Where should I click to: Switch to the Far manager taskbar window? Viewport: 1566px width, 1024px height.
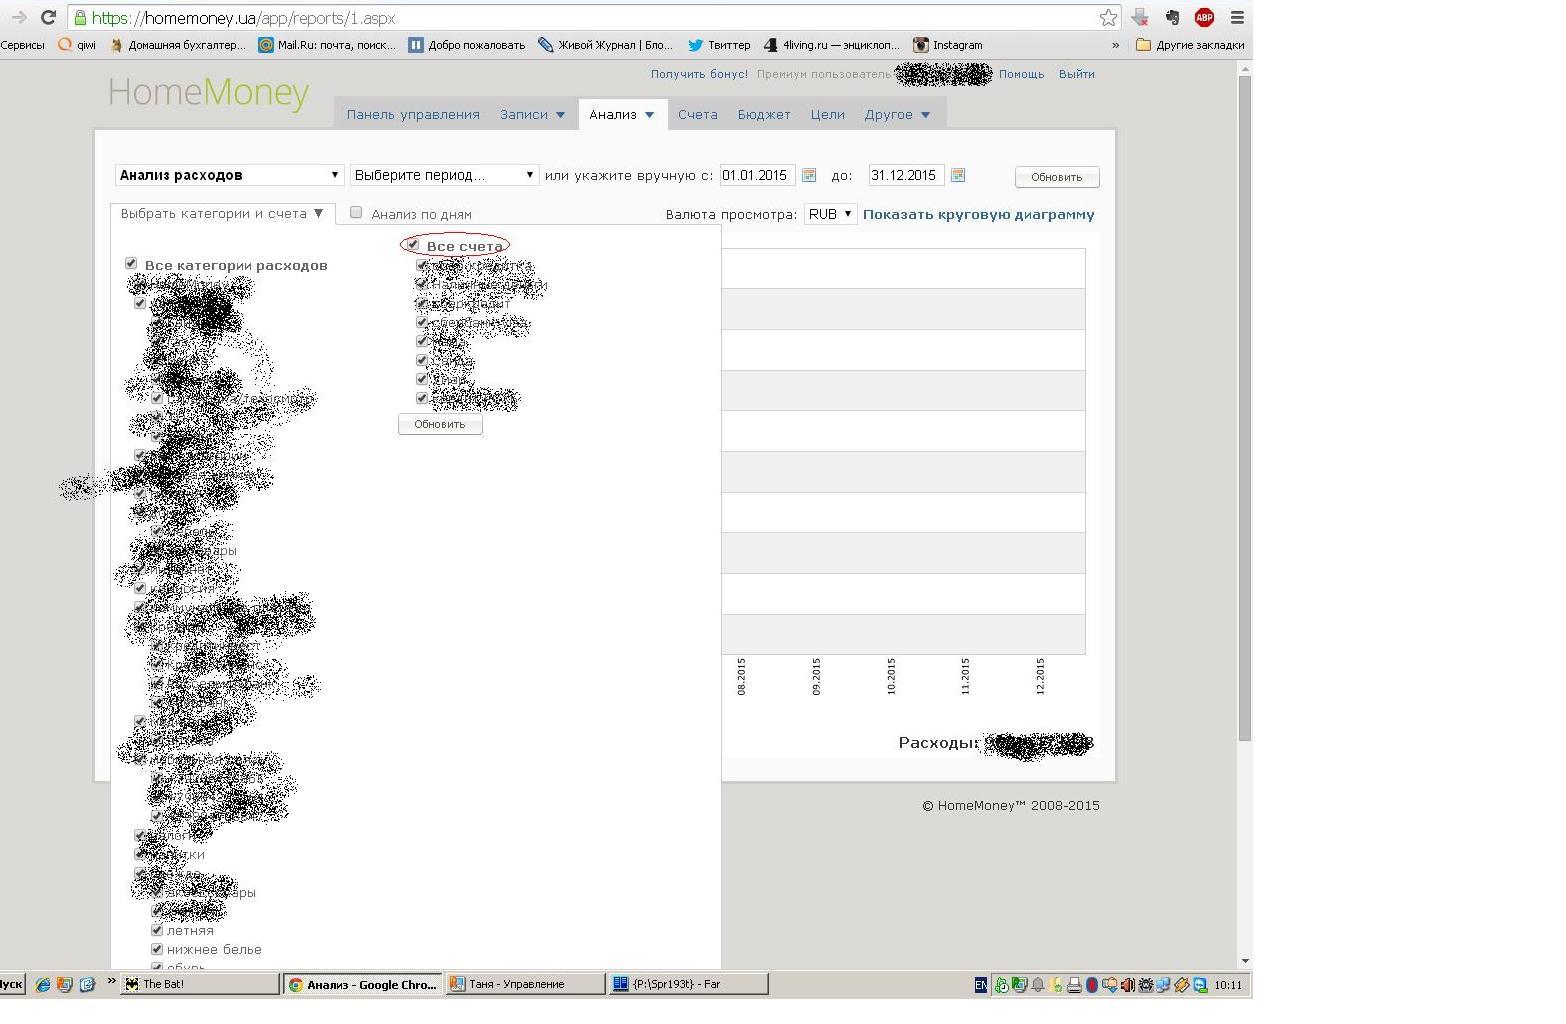(688, 984)
